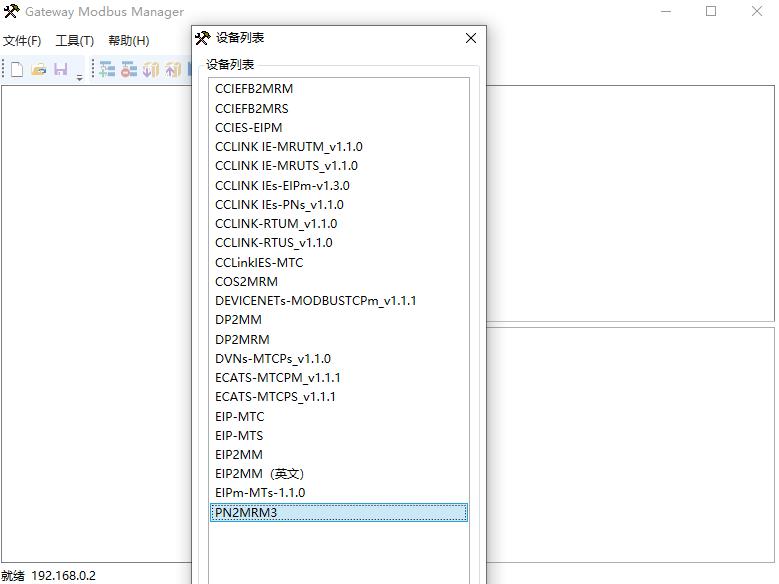
Task: Click the Save diskette toolbar icon
Action: (61, 70)
